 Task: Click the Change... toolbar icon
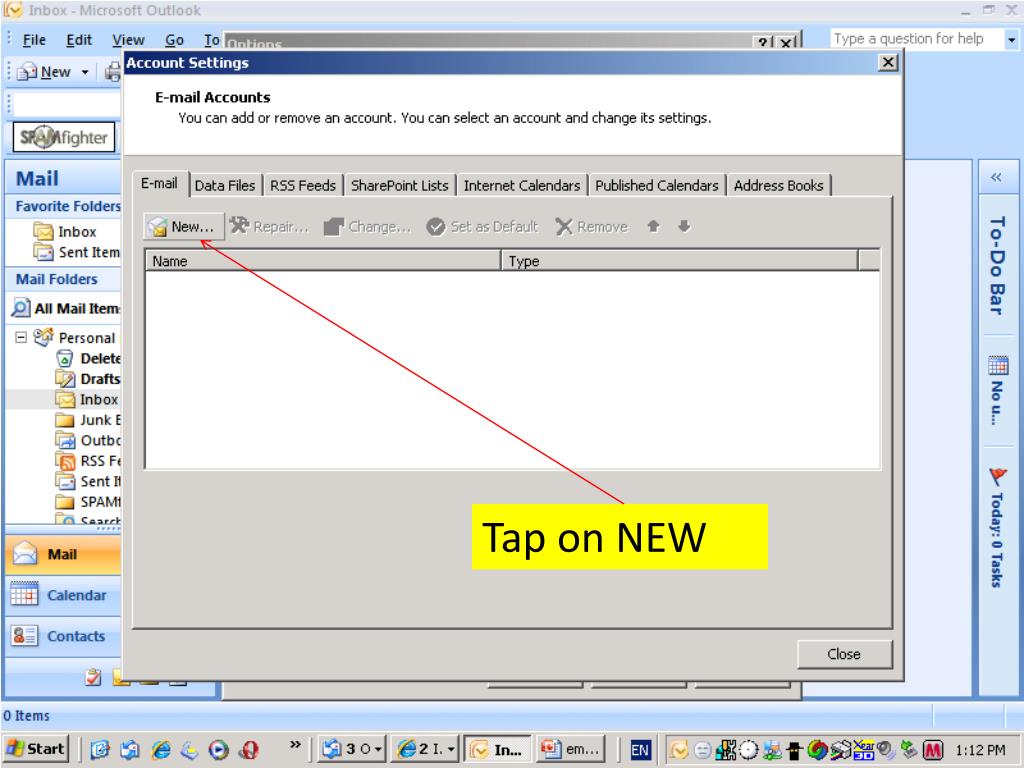[x=334, y=227]
